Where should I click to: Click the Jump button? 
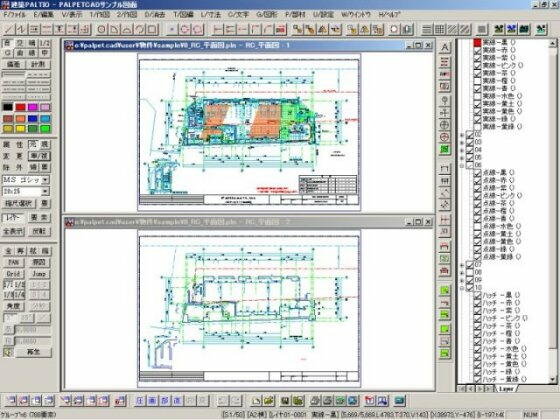point(39,274)
